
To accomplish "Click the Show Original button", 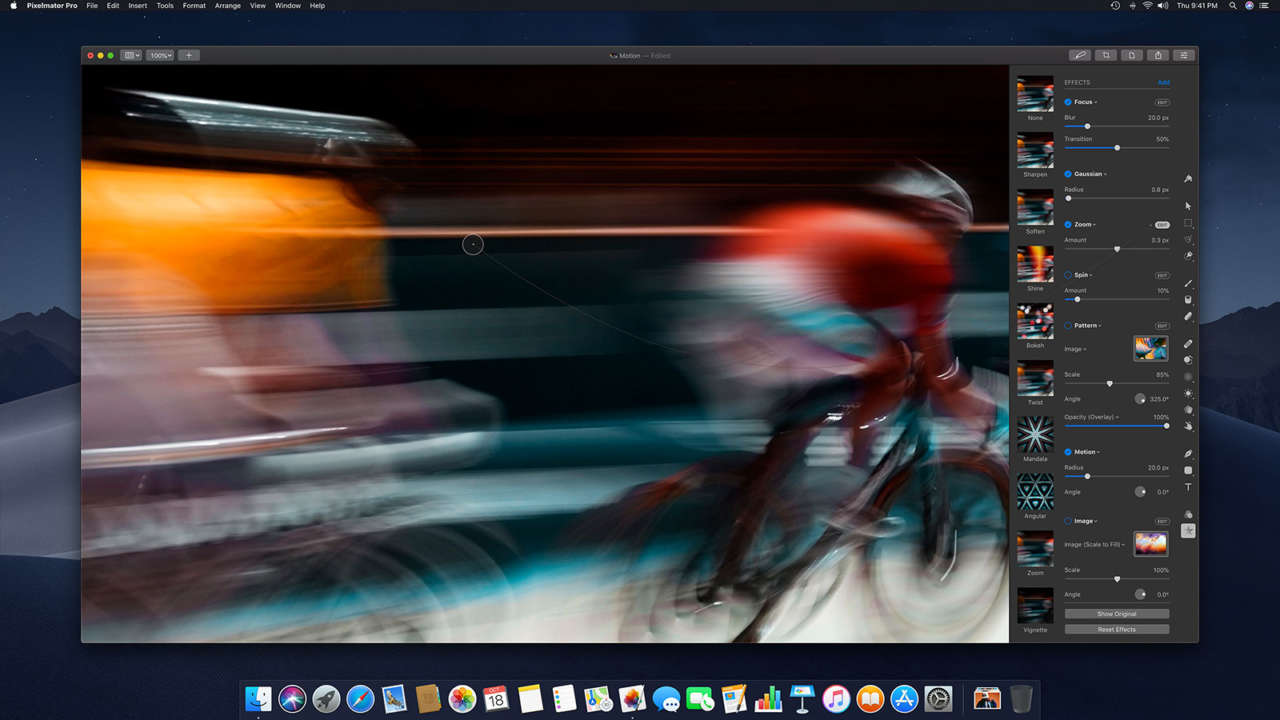I will point(1116,614).
